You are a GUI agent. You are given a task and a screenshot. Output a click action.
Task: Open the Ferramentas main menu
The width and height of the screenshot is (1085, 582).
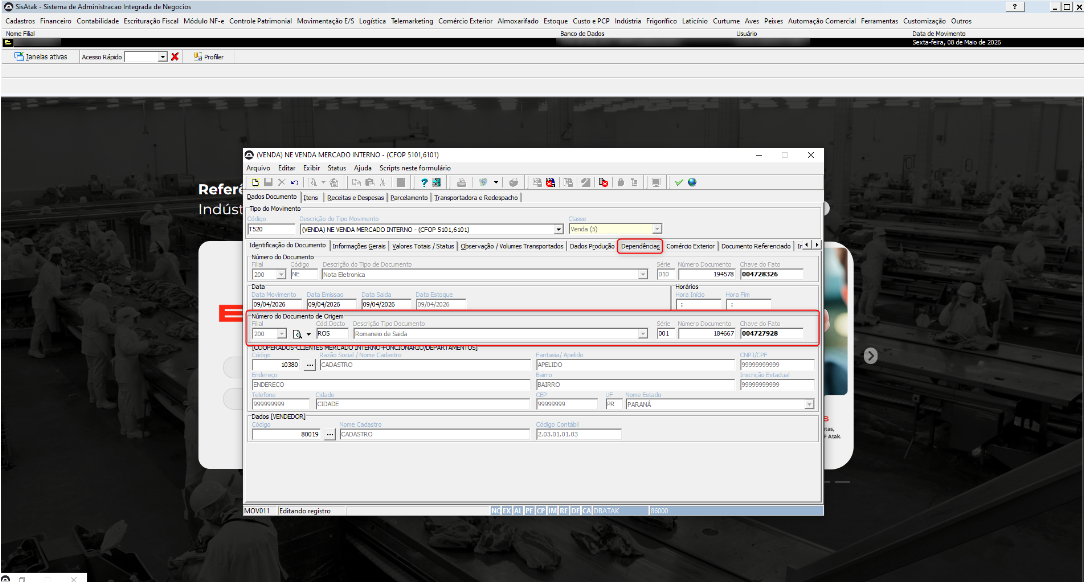[x=879, y=21]
